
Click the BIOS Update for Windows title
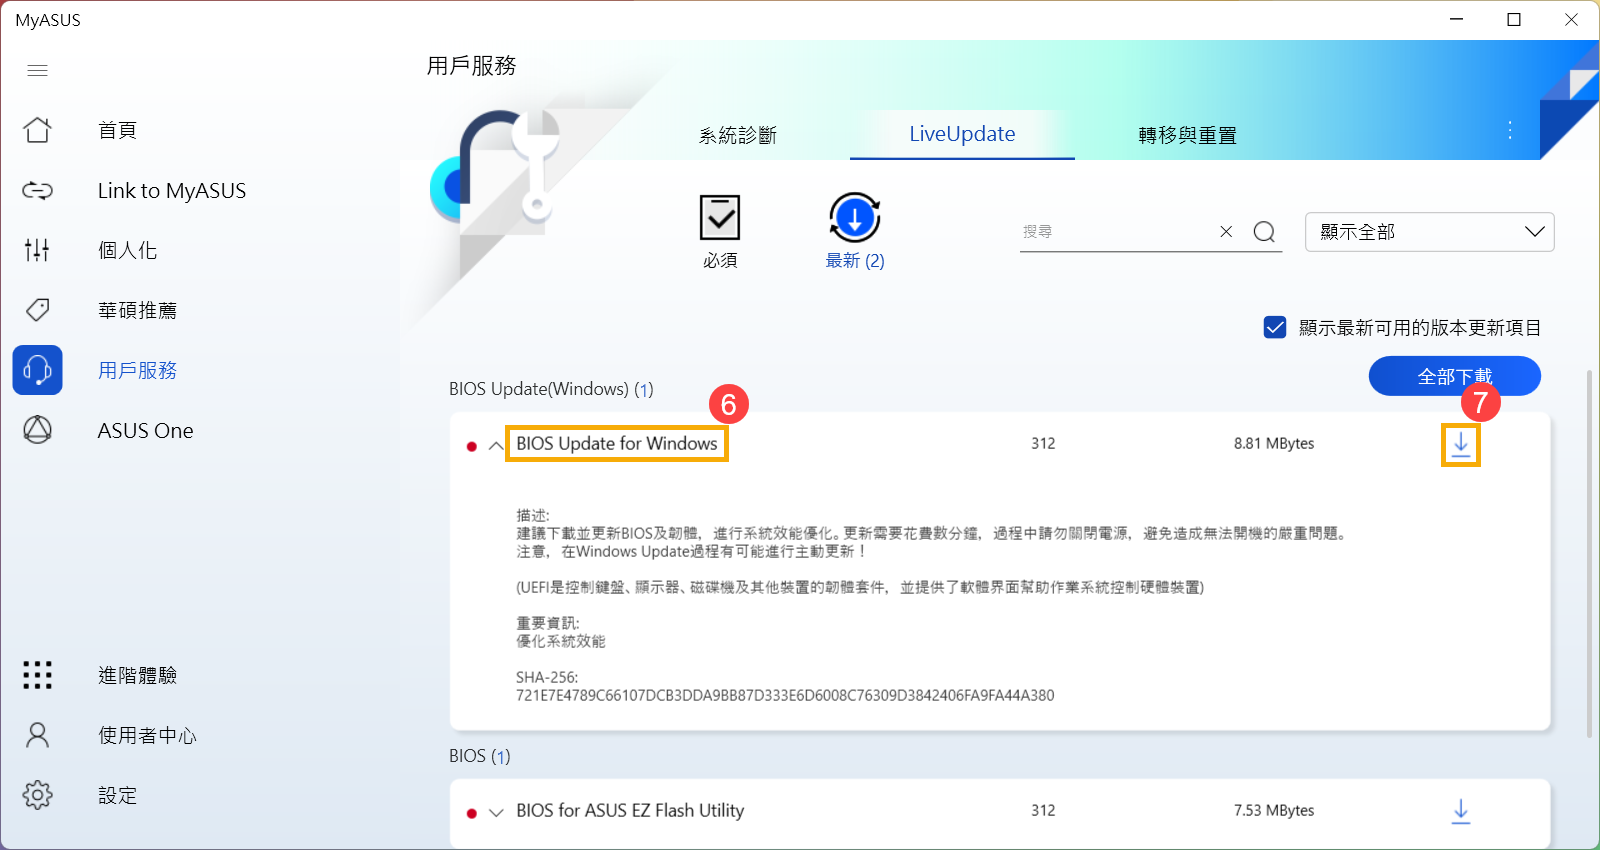[617, 443]
